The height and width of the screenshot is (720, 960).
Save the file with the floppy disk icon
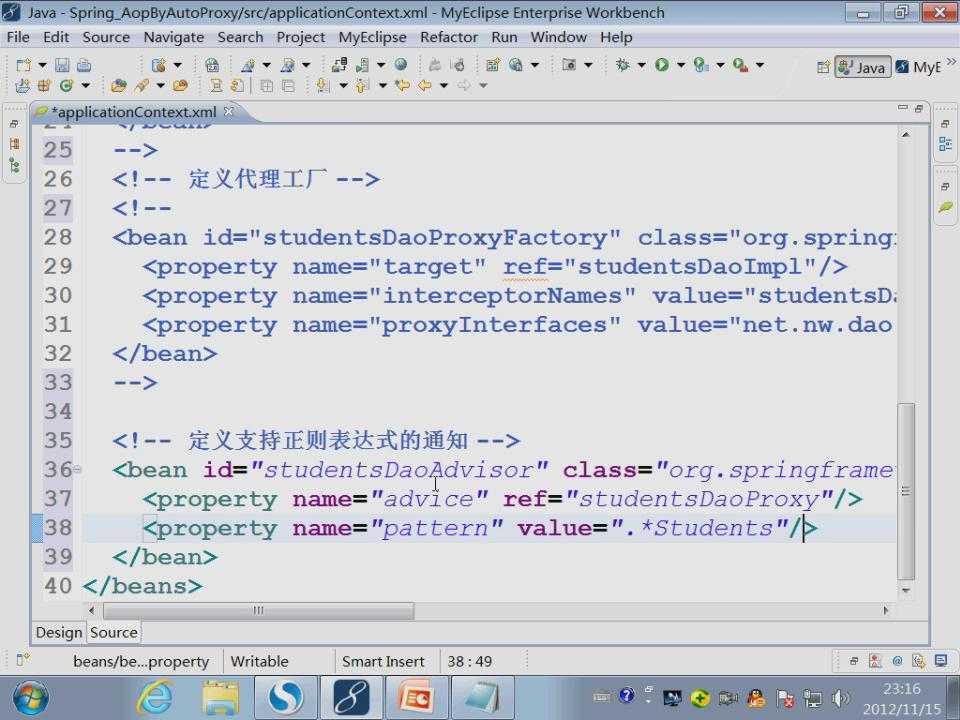click(x=62, y=65)
